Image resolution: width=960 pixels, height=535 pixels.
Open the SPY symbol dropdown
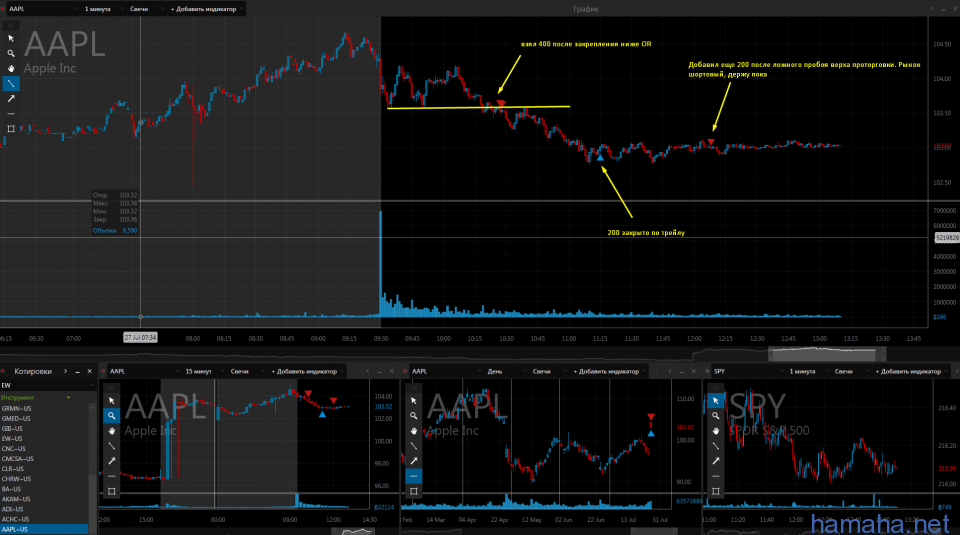(747, 371)
